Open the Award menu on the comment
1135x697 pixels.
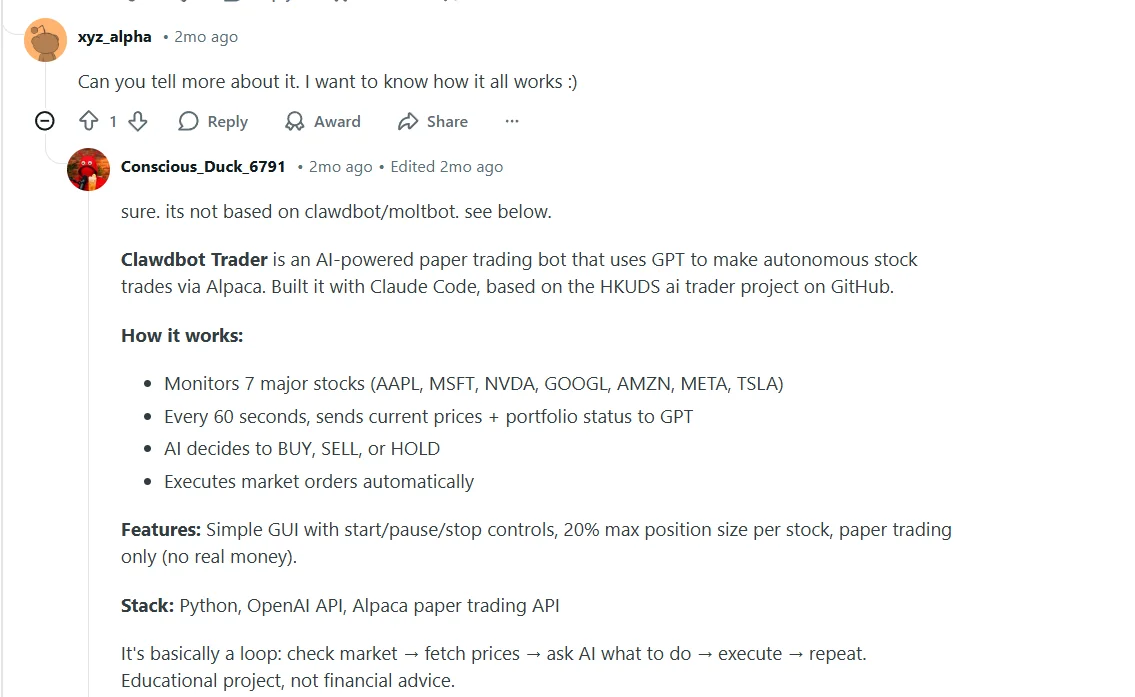(322, 121)
